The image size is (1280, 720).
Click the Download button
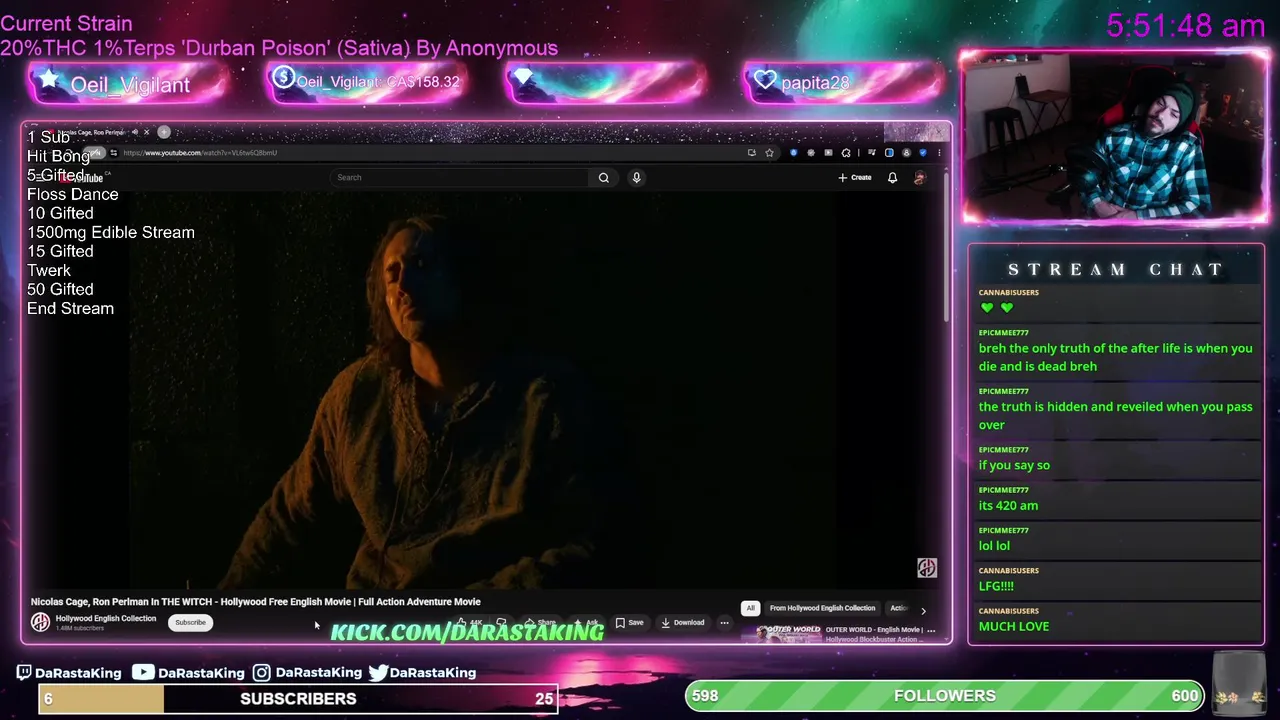(683, 622)
